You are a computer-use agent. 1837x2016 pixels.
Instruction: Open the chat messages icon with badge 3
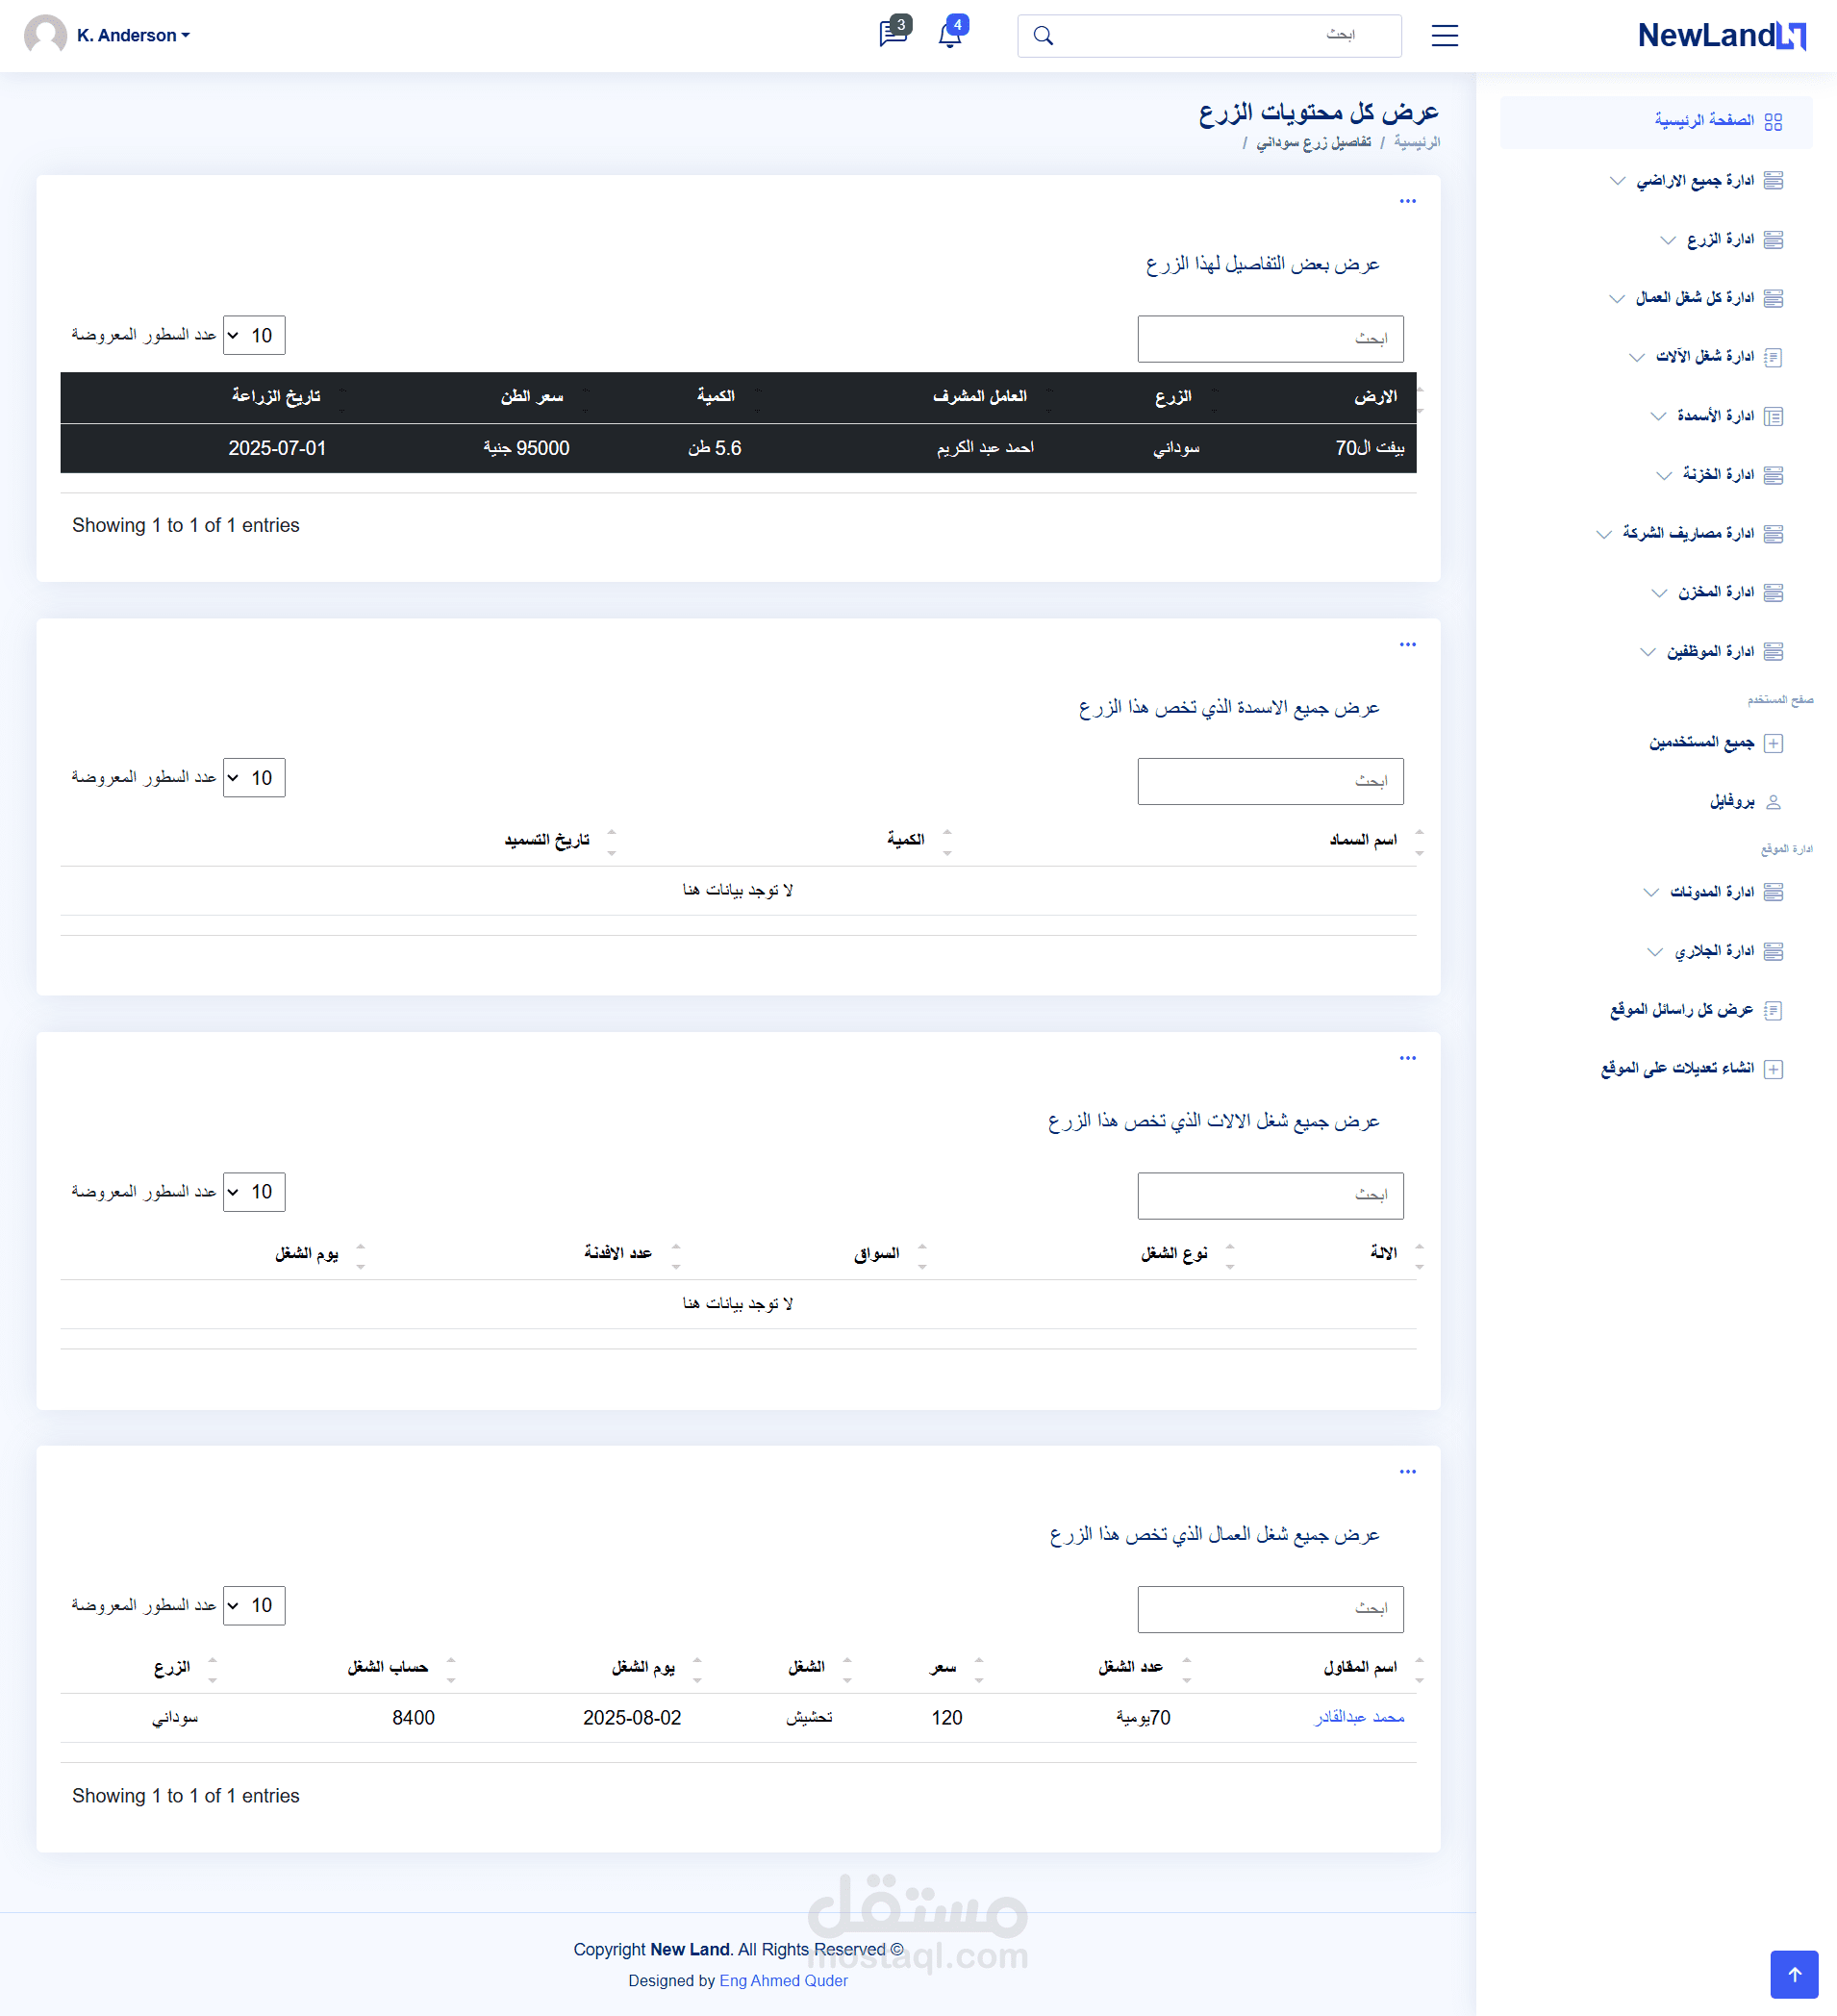(x=893, y=33)
